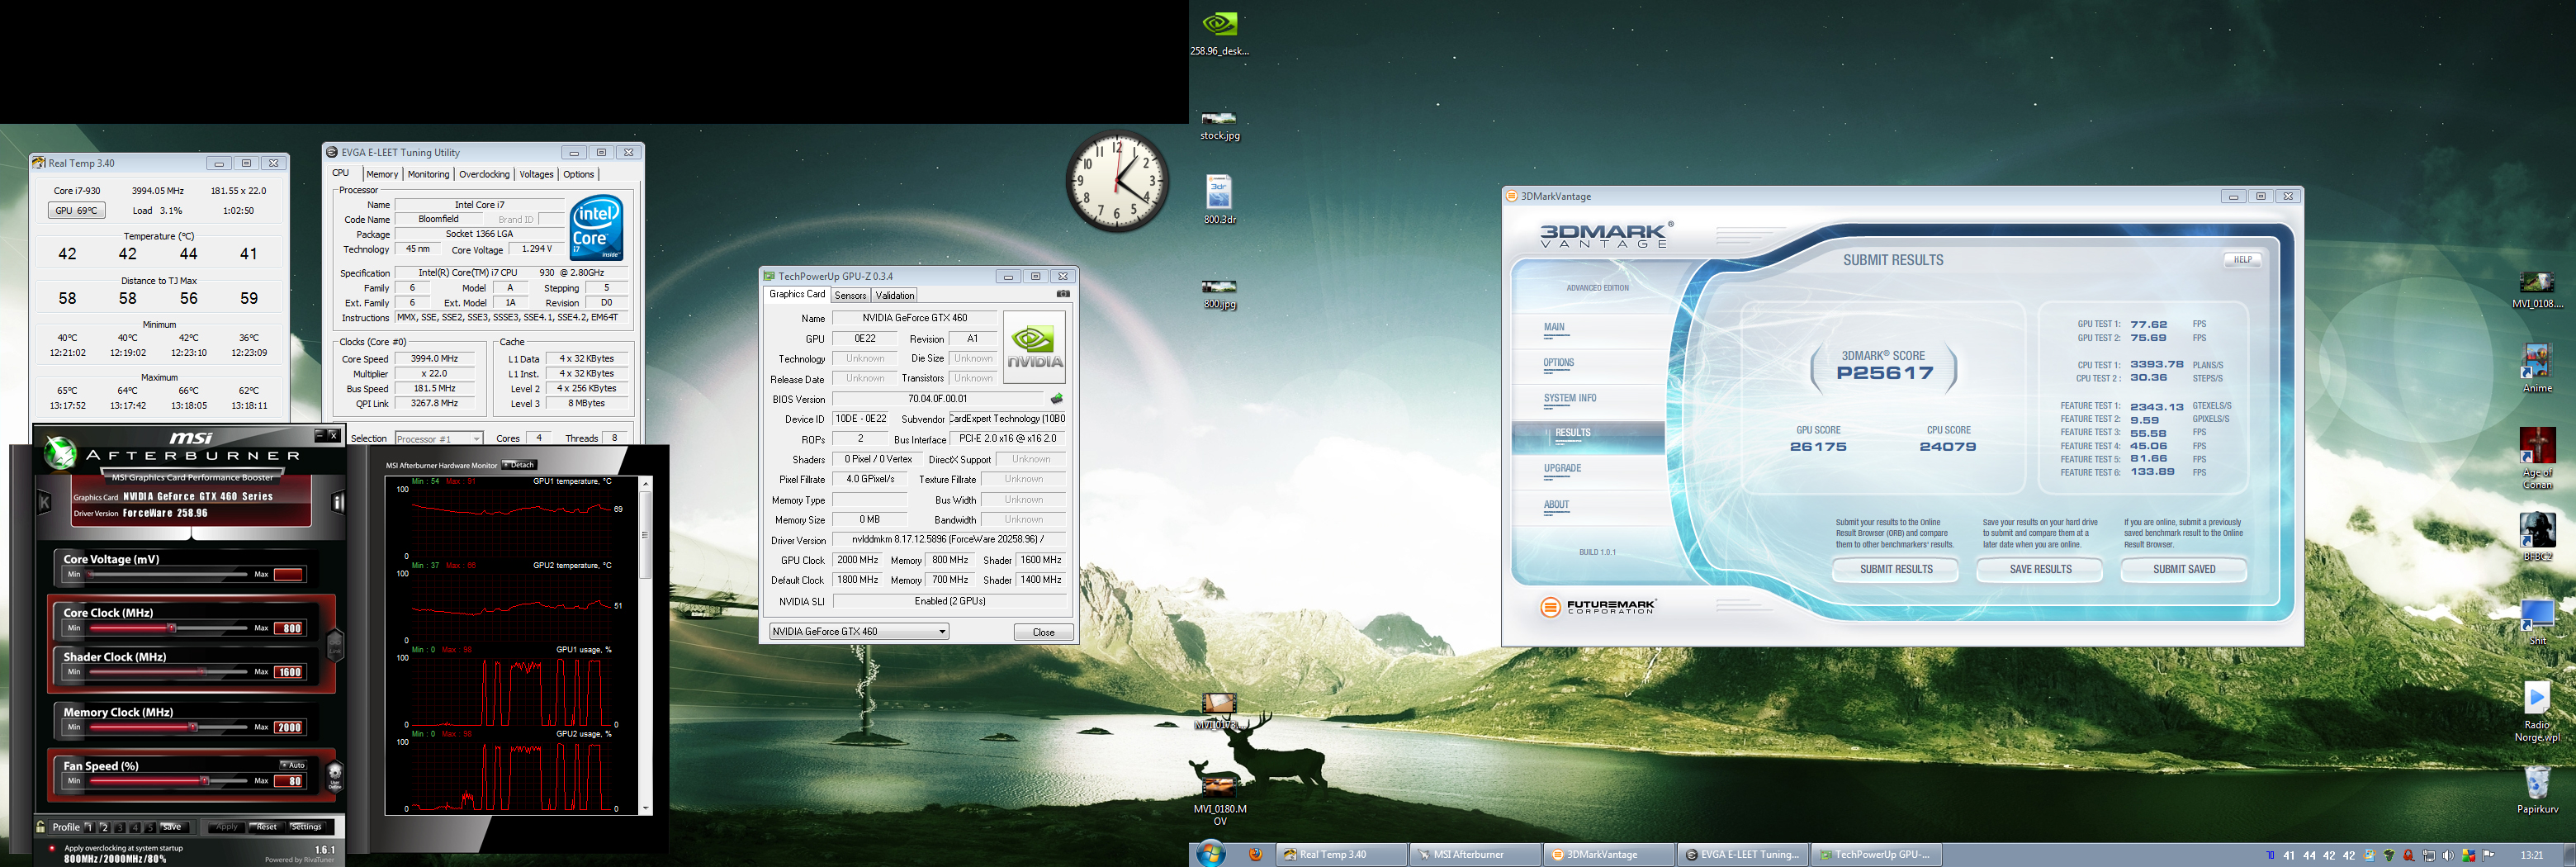Click the SUBMIT RESULTS button

click(1896, 569)
